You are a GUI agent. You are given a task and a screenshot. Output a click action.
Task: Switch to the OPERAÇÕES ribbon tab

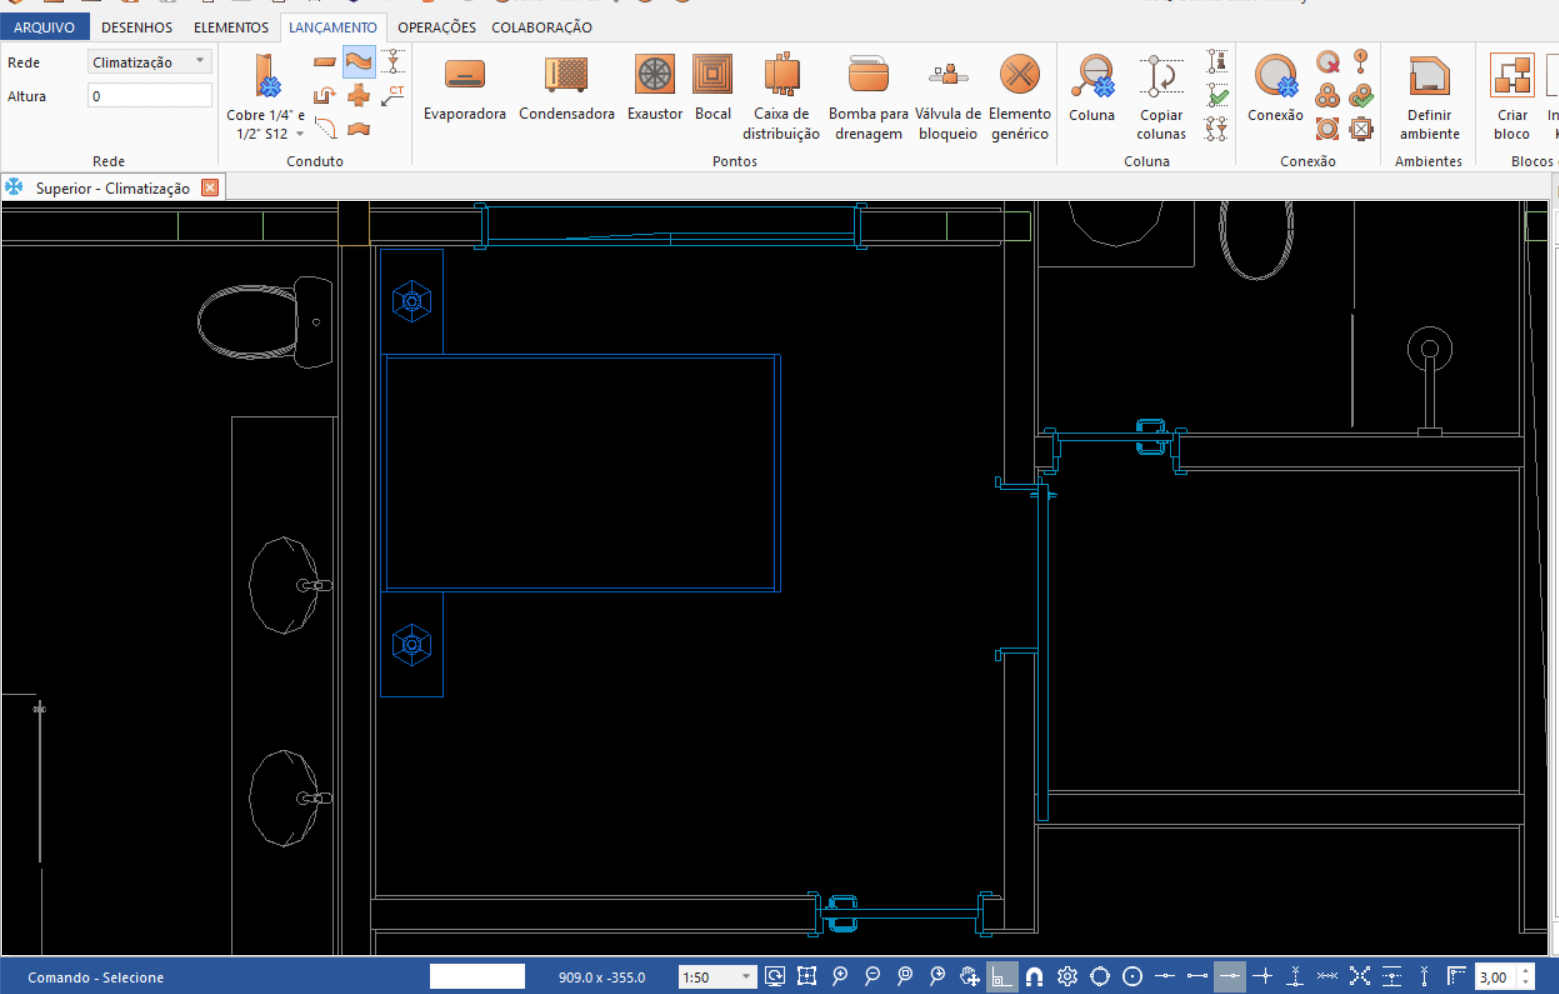pos(437,27)
